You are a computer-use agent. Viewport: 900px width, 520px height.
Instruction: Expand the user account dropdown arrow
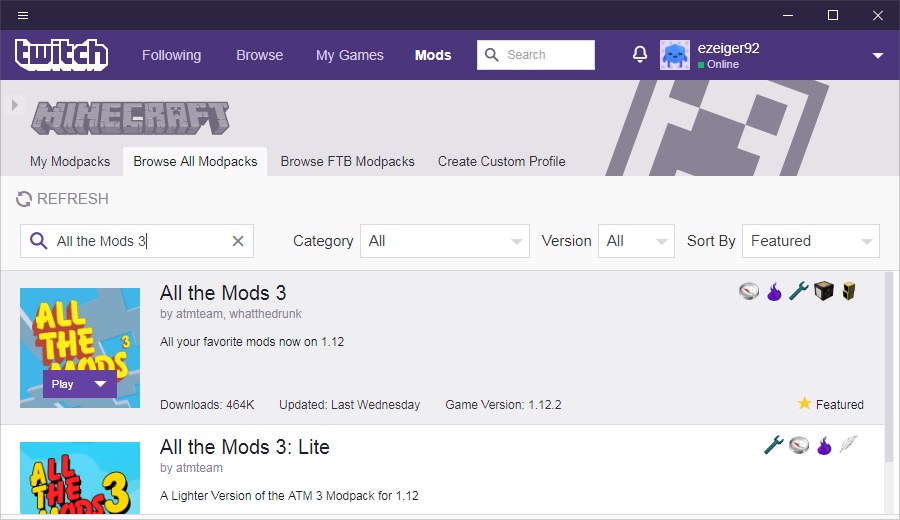878,56
